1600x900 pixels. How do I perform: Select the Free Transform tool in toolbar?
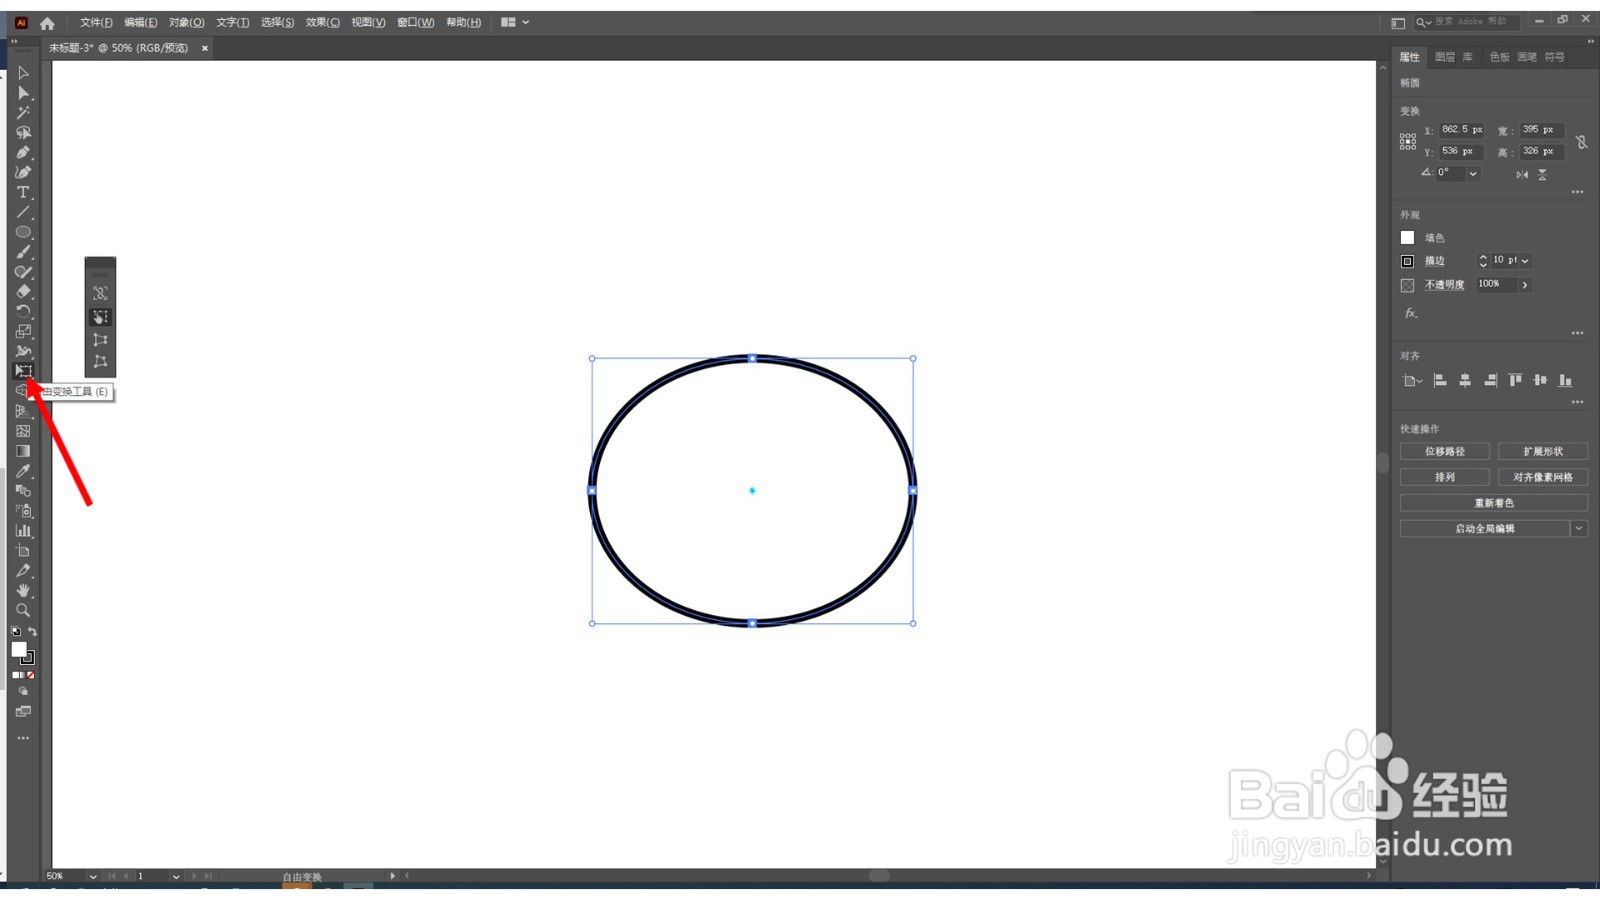[23, 371]
